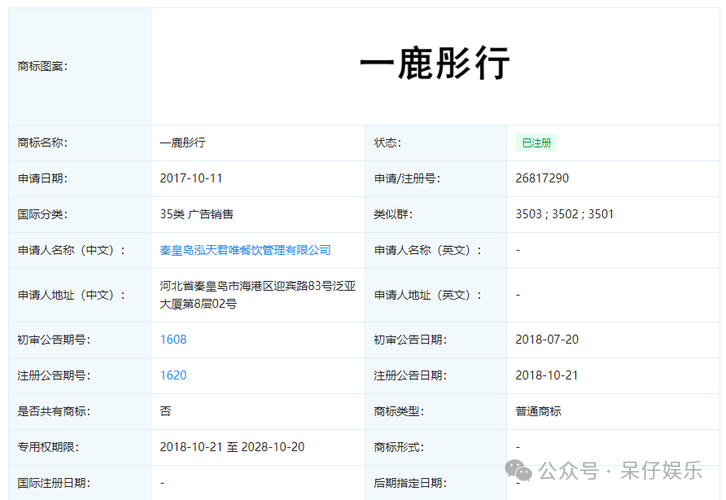
Task: Open applicant link 秦皇岛泓天君唯餐饮管理有限公司
Action: point(245,250)
